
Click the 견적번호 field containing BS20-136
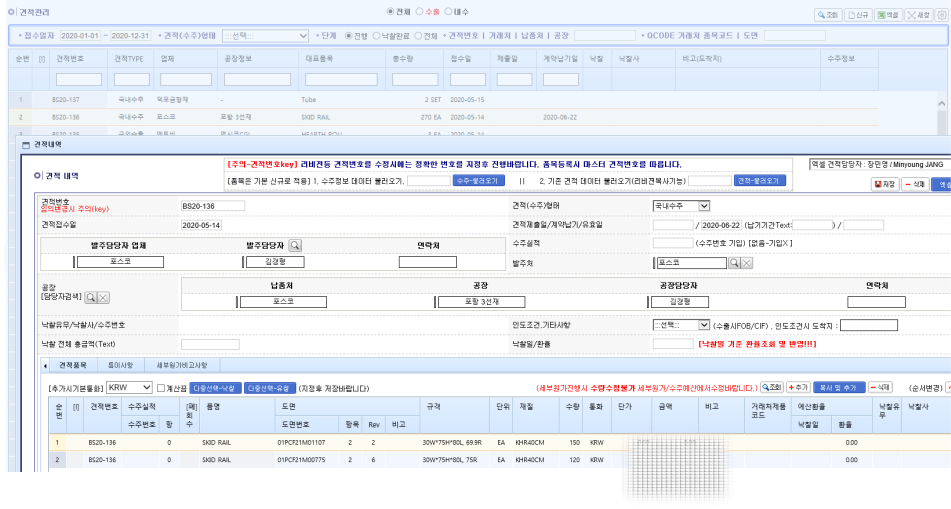[213, 206]
